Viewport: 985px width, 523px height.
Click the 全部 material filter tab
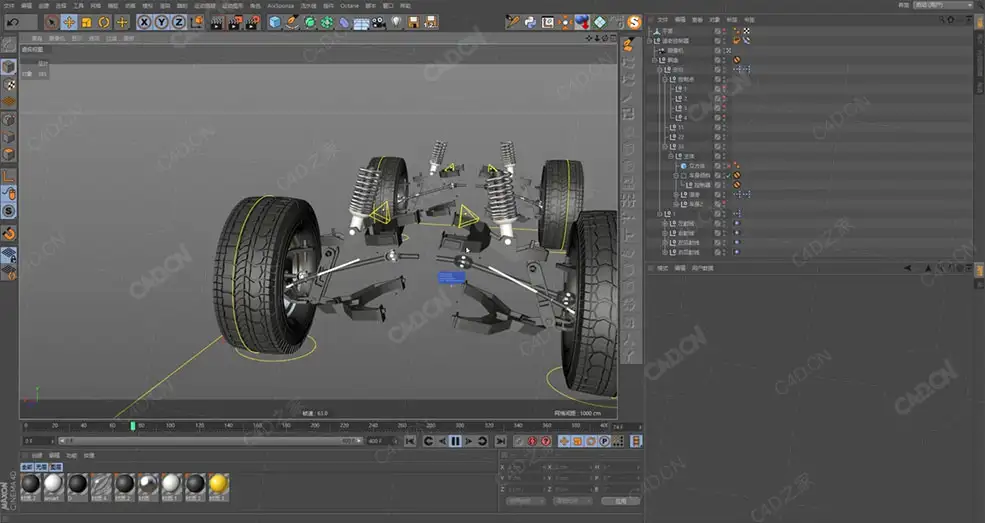27,467
